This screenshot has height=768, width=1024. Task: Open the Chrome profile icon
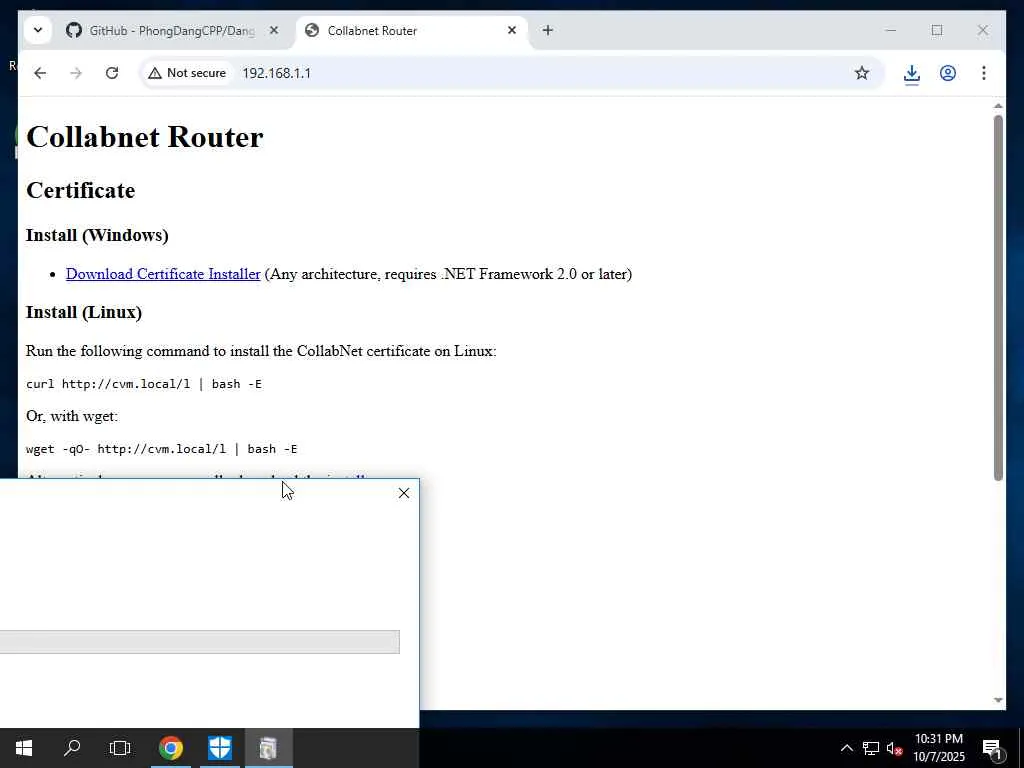tap(948, 73)
